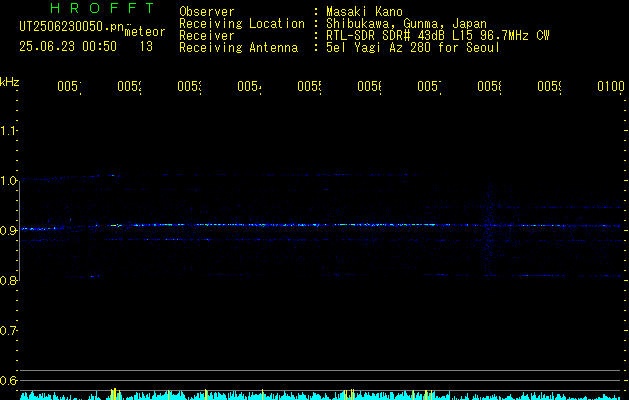Screen dimensions: 629x400
Task: Select the UT2506230050 file name text
Action: tap(71, 27)
